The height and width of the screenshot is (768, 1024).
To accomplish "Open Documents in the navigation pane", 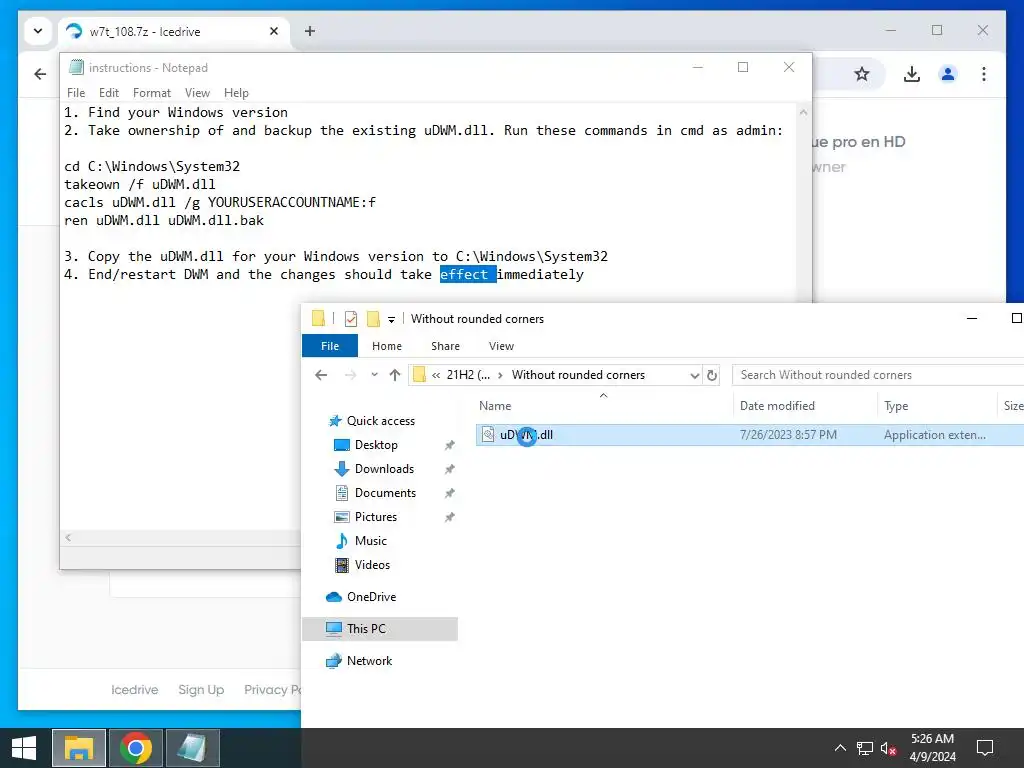I will pyautogui.click(x=385, y=493).
